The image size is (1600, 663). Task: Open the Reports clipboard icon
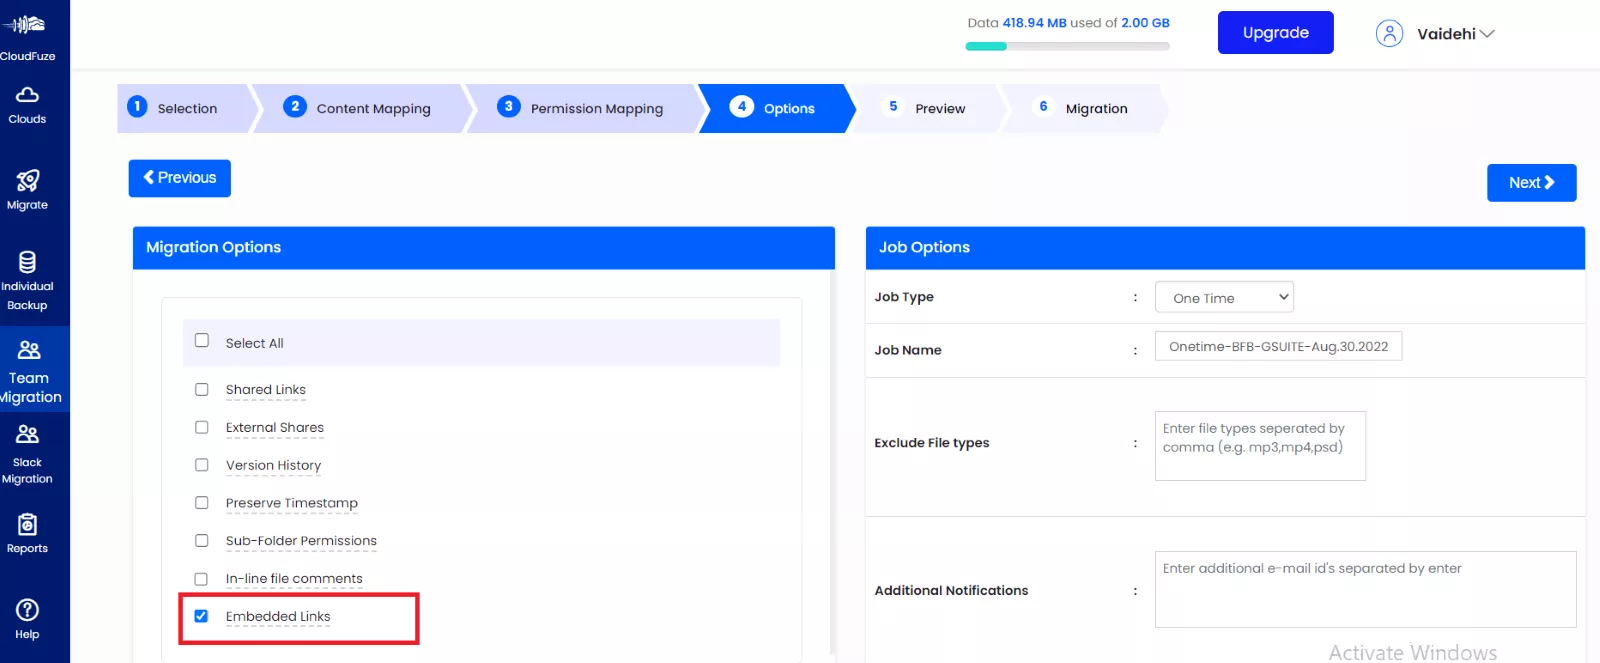[28, 524]
